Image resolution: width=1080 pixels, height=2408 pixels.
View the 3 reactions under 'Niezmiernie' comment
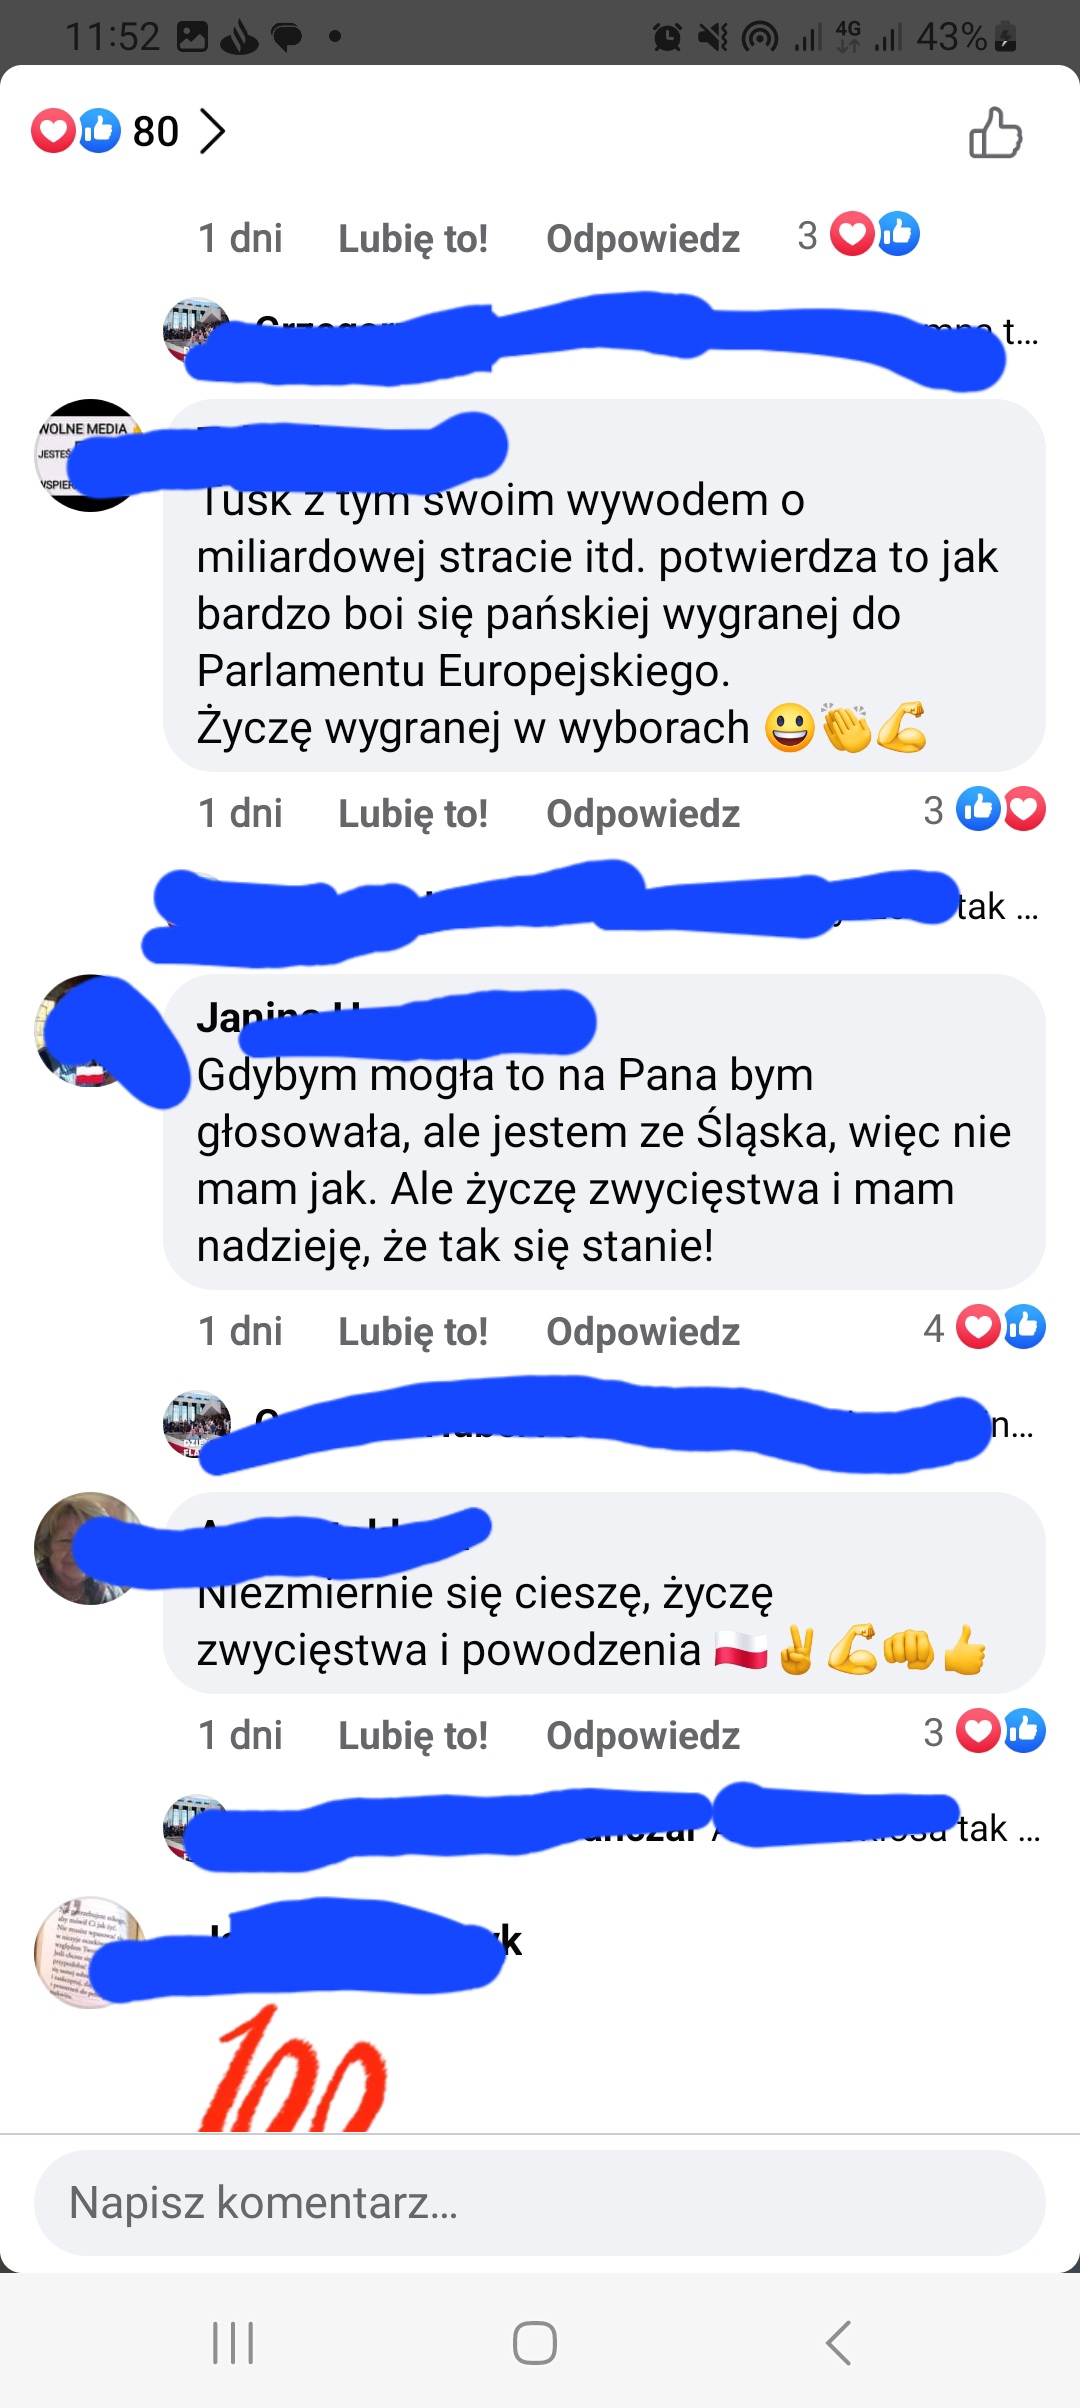pyautogui.click(x=984, y=1732)
